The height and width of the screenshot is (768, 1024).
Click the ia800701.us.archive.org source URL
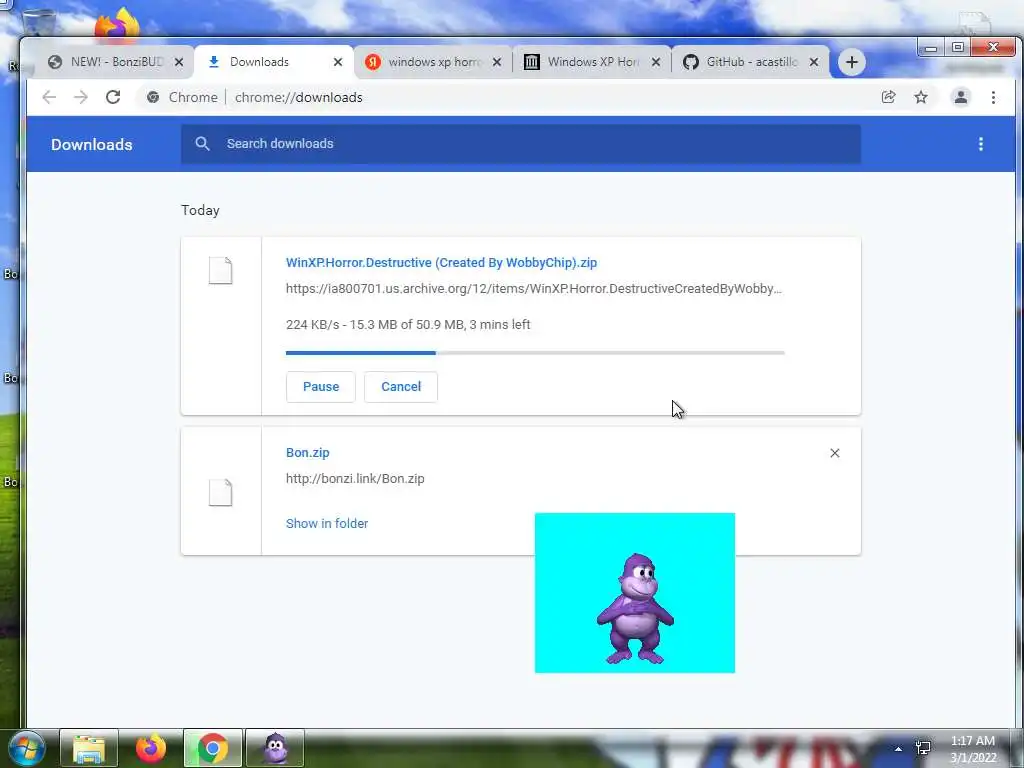pyautogui.click(x=534, y=289)
